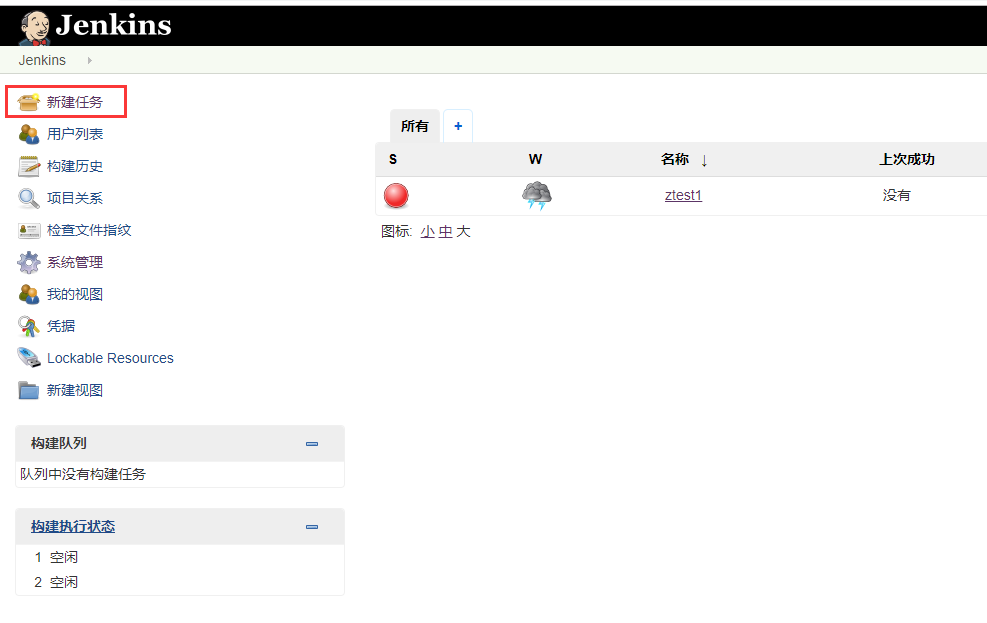Sort by the W weather column
Screen dimensions: 987x623
click(x=535, y=159)
